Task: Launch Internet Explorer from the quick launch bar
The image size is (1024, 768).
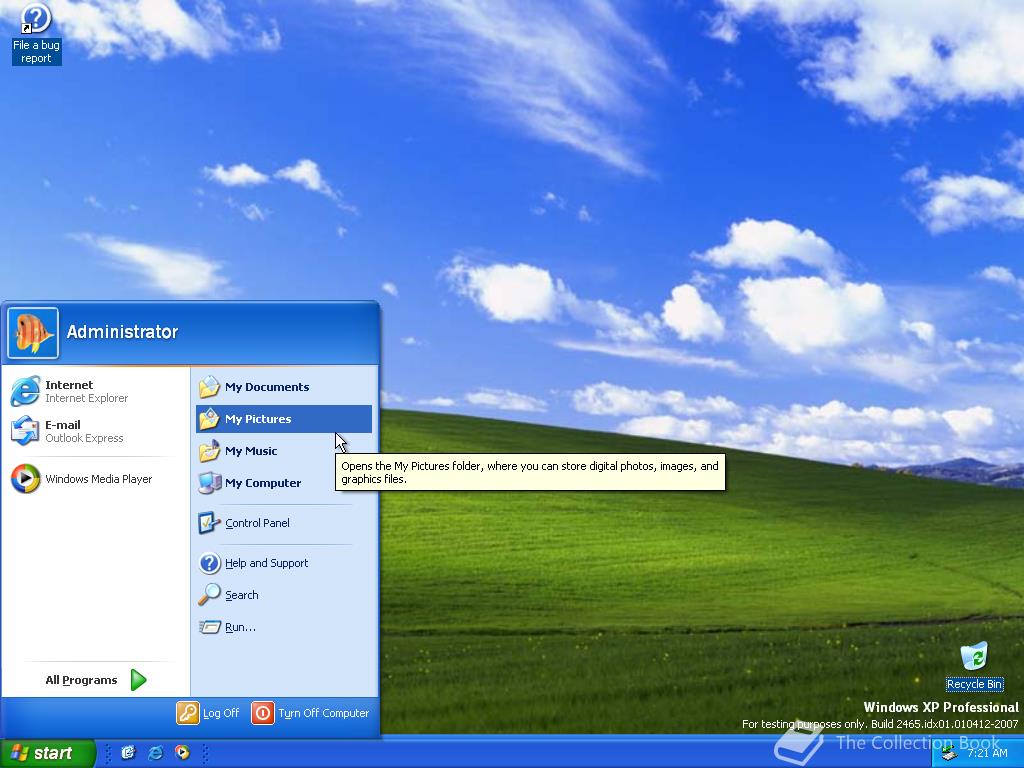Action: coord(155,753)
